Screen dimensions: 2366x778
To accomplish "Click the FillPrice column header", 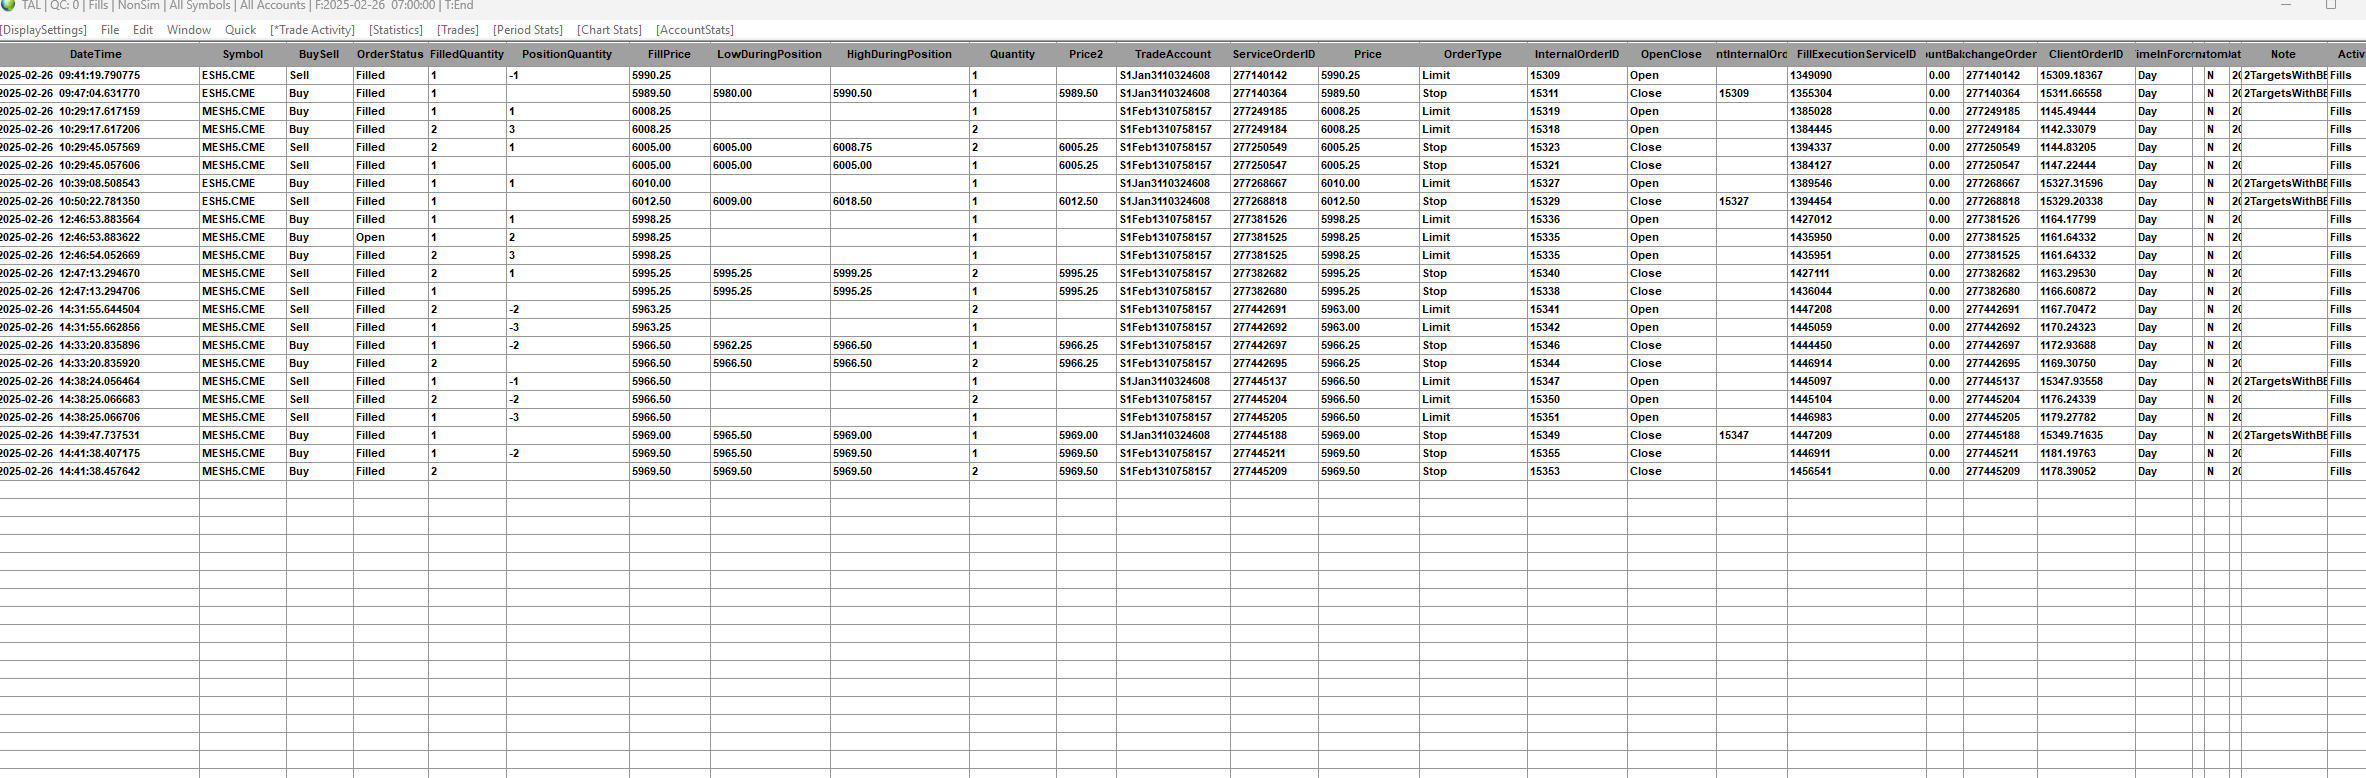I will (669, 54).
